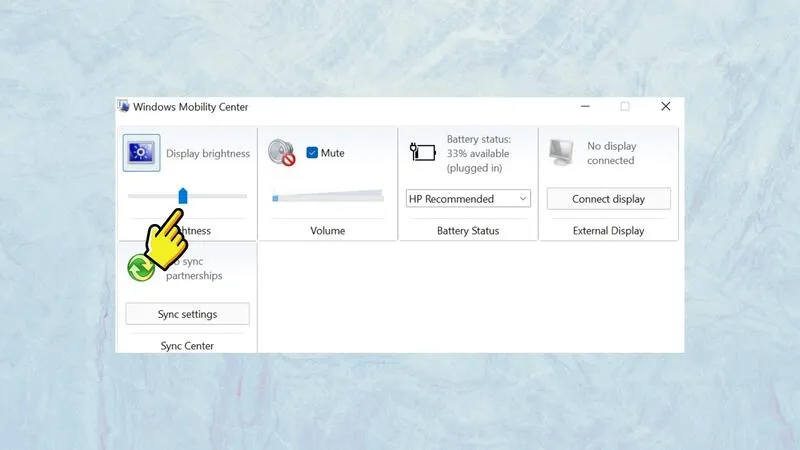Click on the volume slider track
800x450 pixels.
click(327, 197)
